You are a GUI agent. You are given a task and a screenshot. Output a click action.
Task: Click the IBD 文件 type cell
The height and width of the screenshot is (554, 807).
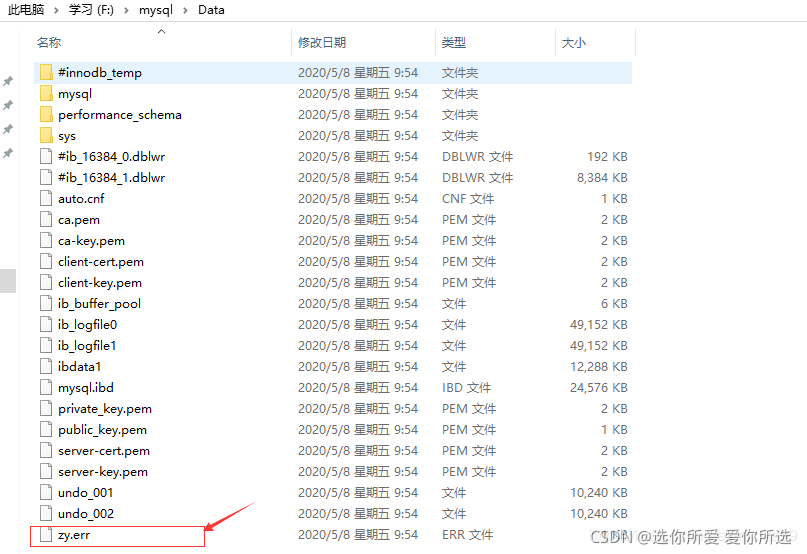pyautogui.click(x=466, y=388)
